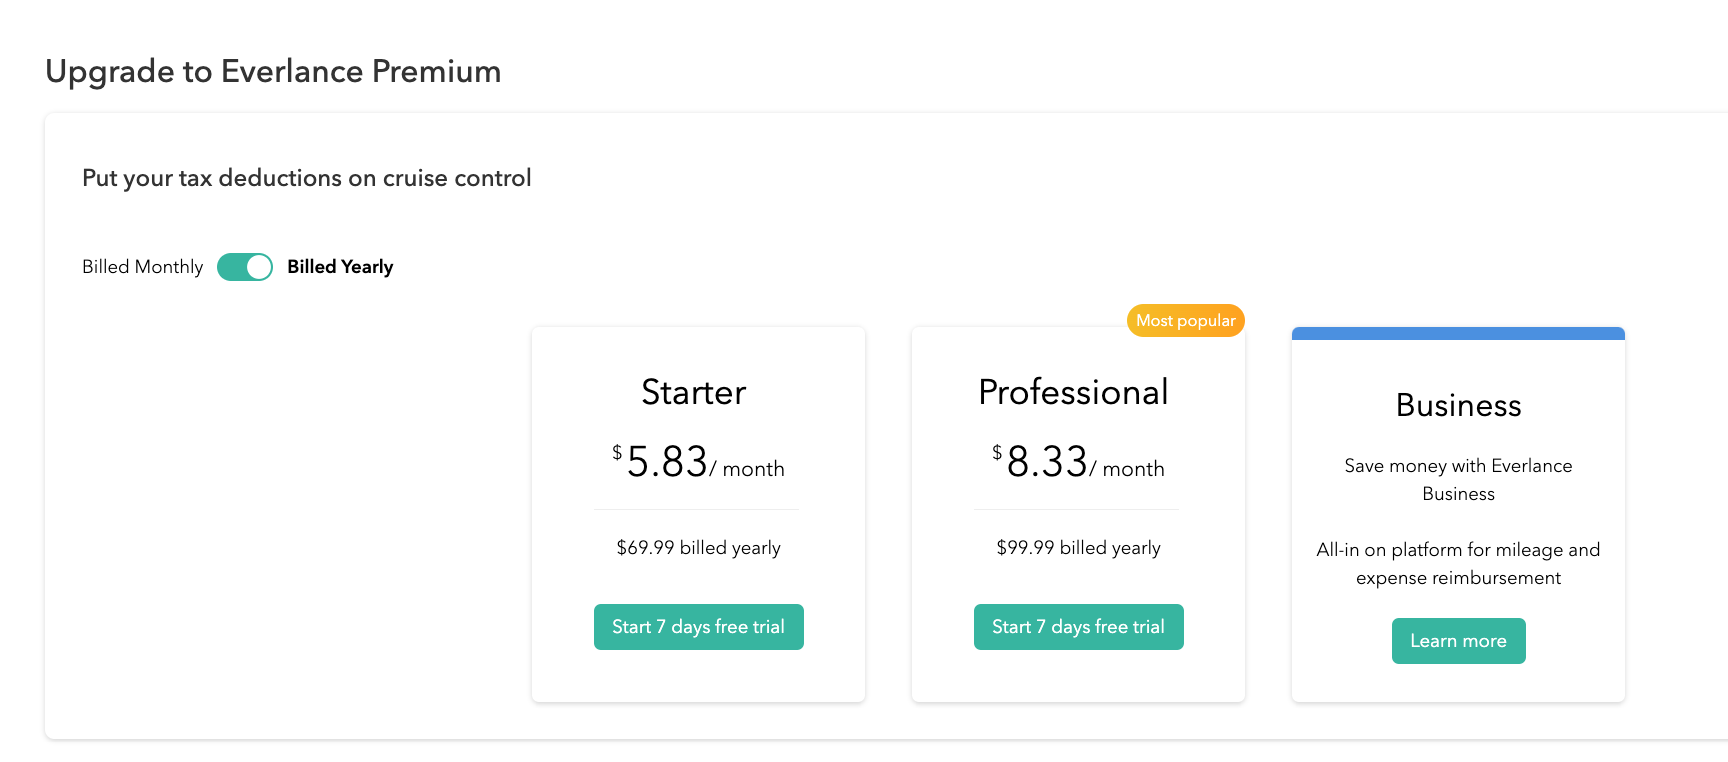Click the Business plan title

point(1458,405)
